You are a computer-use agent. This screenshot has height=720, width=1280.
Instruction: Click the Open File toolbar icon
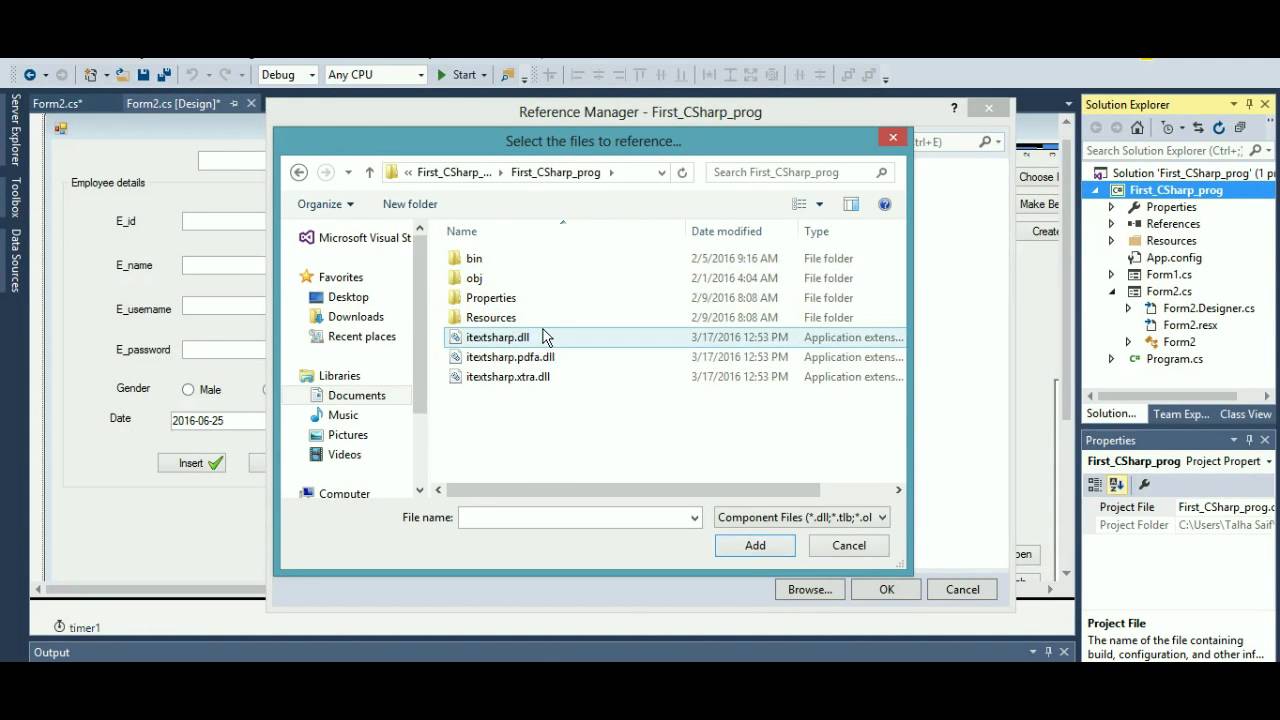(x=123, y=75)
